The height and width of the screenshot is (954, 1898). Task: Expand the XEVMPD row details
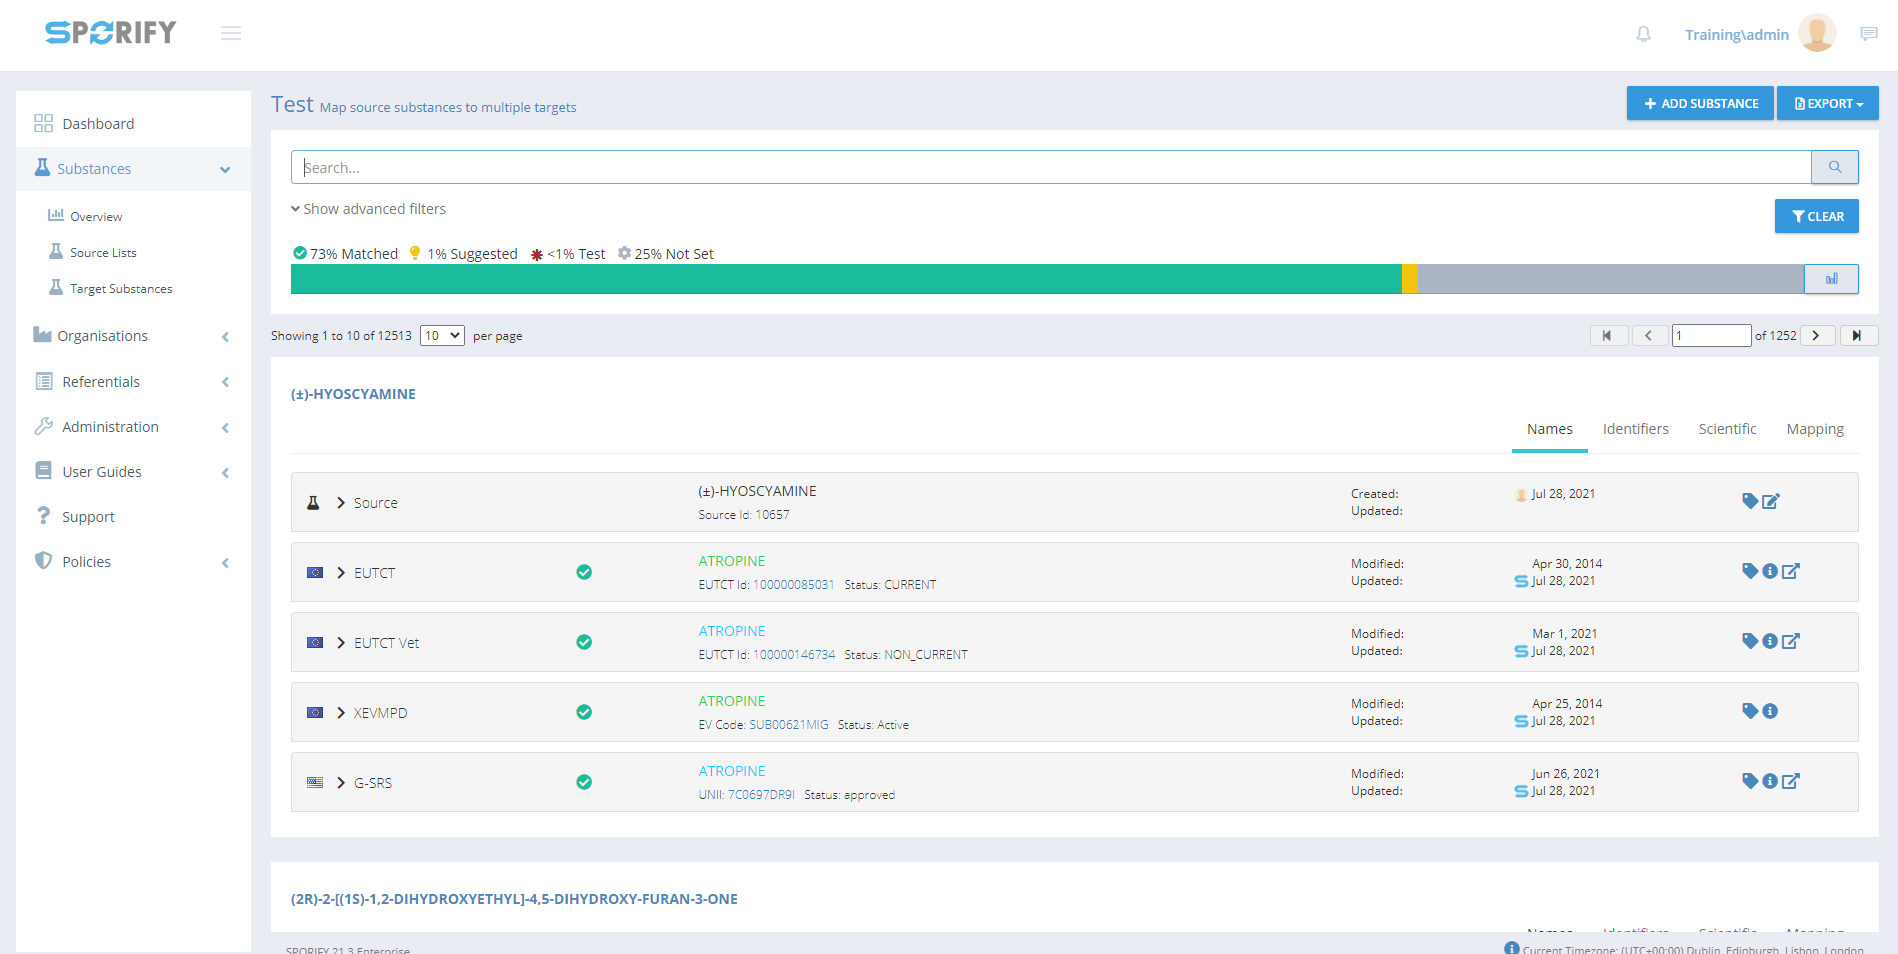click(341, 713)
